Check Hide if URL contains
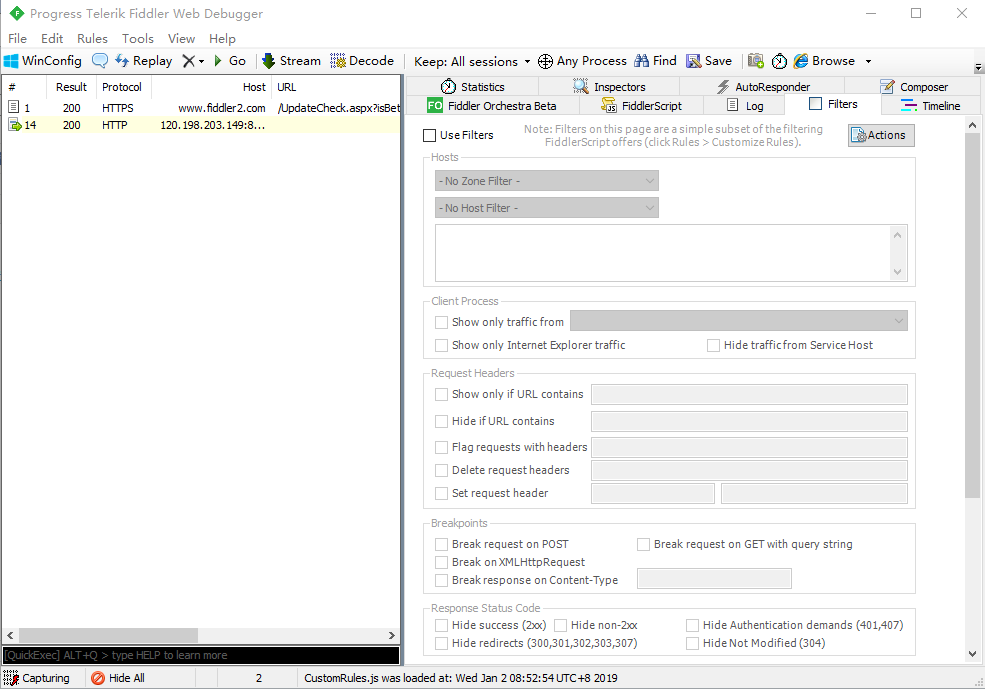The width and height of the screenshot is (985, 689). pos(442,421)
